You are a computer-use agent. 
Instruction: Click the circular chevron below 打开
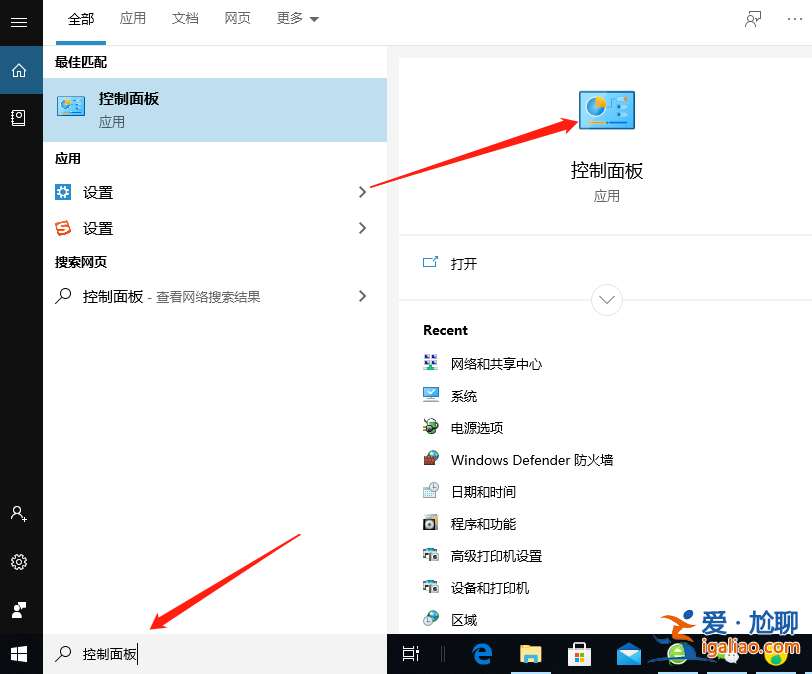(x=606, y=300)
